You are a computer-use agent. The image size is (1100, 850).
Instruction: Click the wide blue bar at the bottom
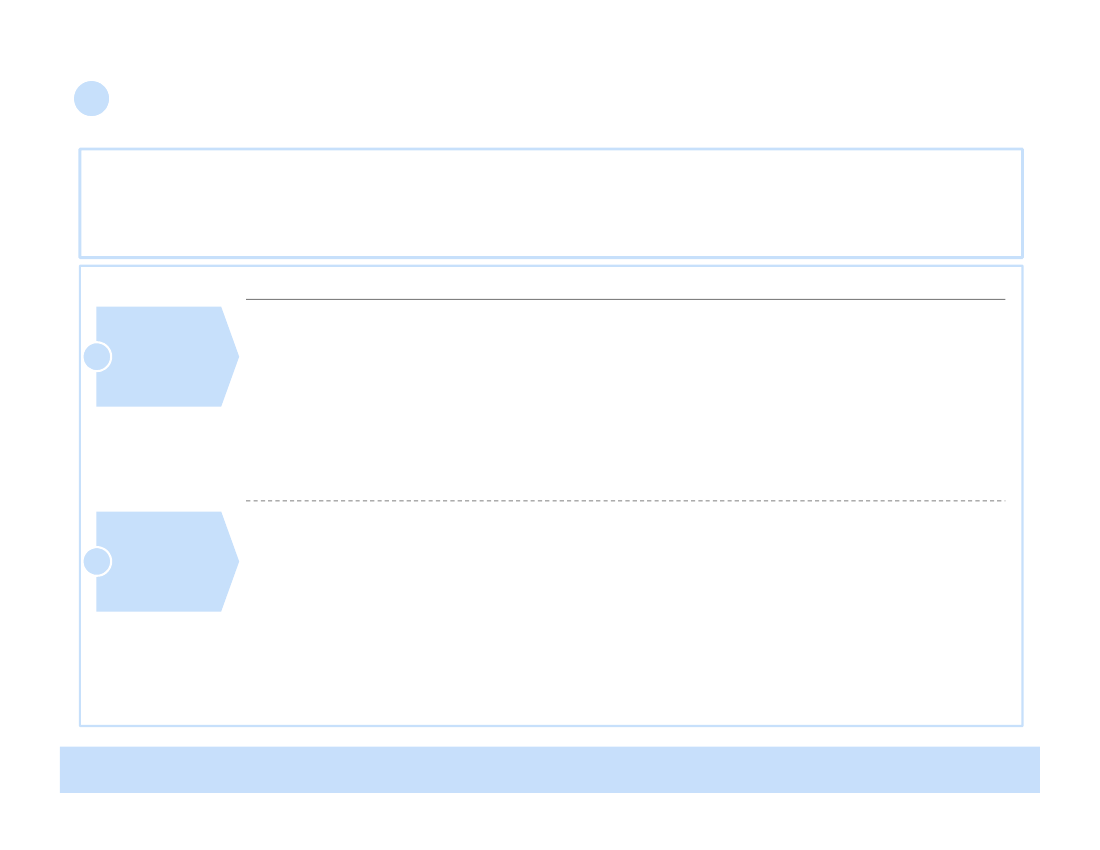click(x=549, y=769)
